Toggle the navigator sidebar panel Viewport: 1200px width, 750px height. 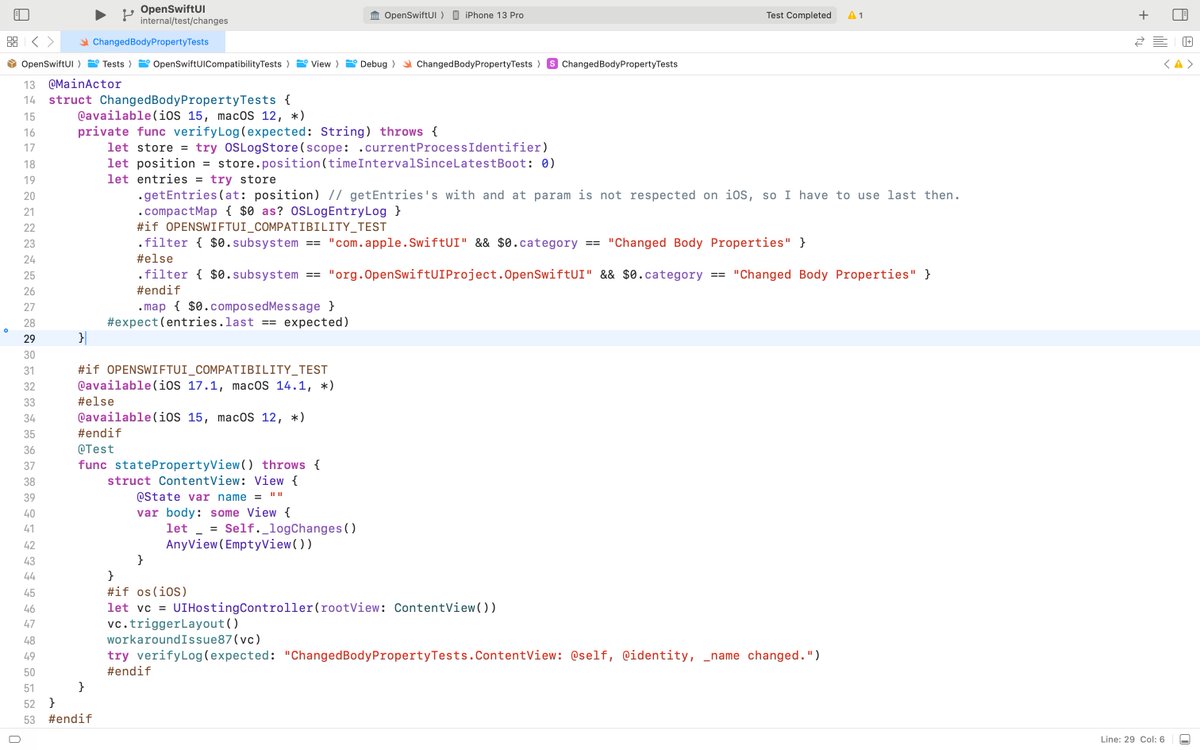[x=21, y=15]
